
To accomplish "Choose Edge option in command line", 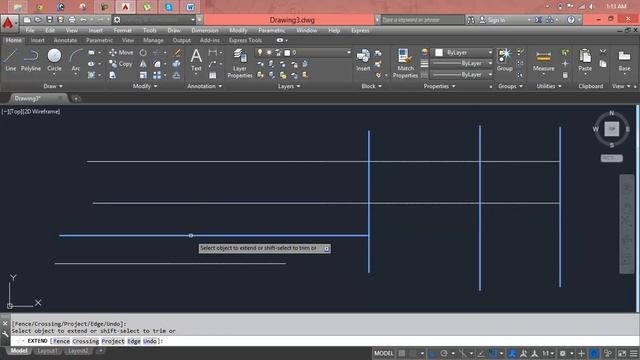I will click(134, 341).
